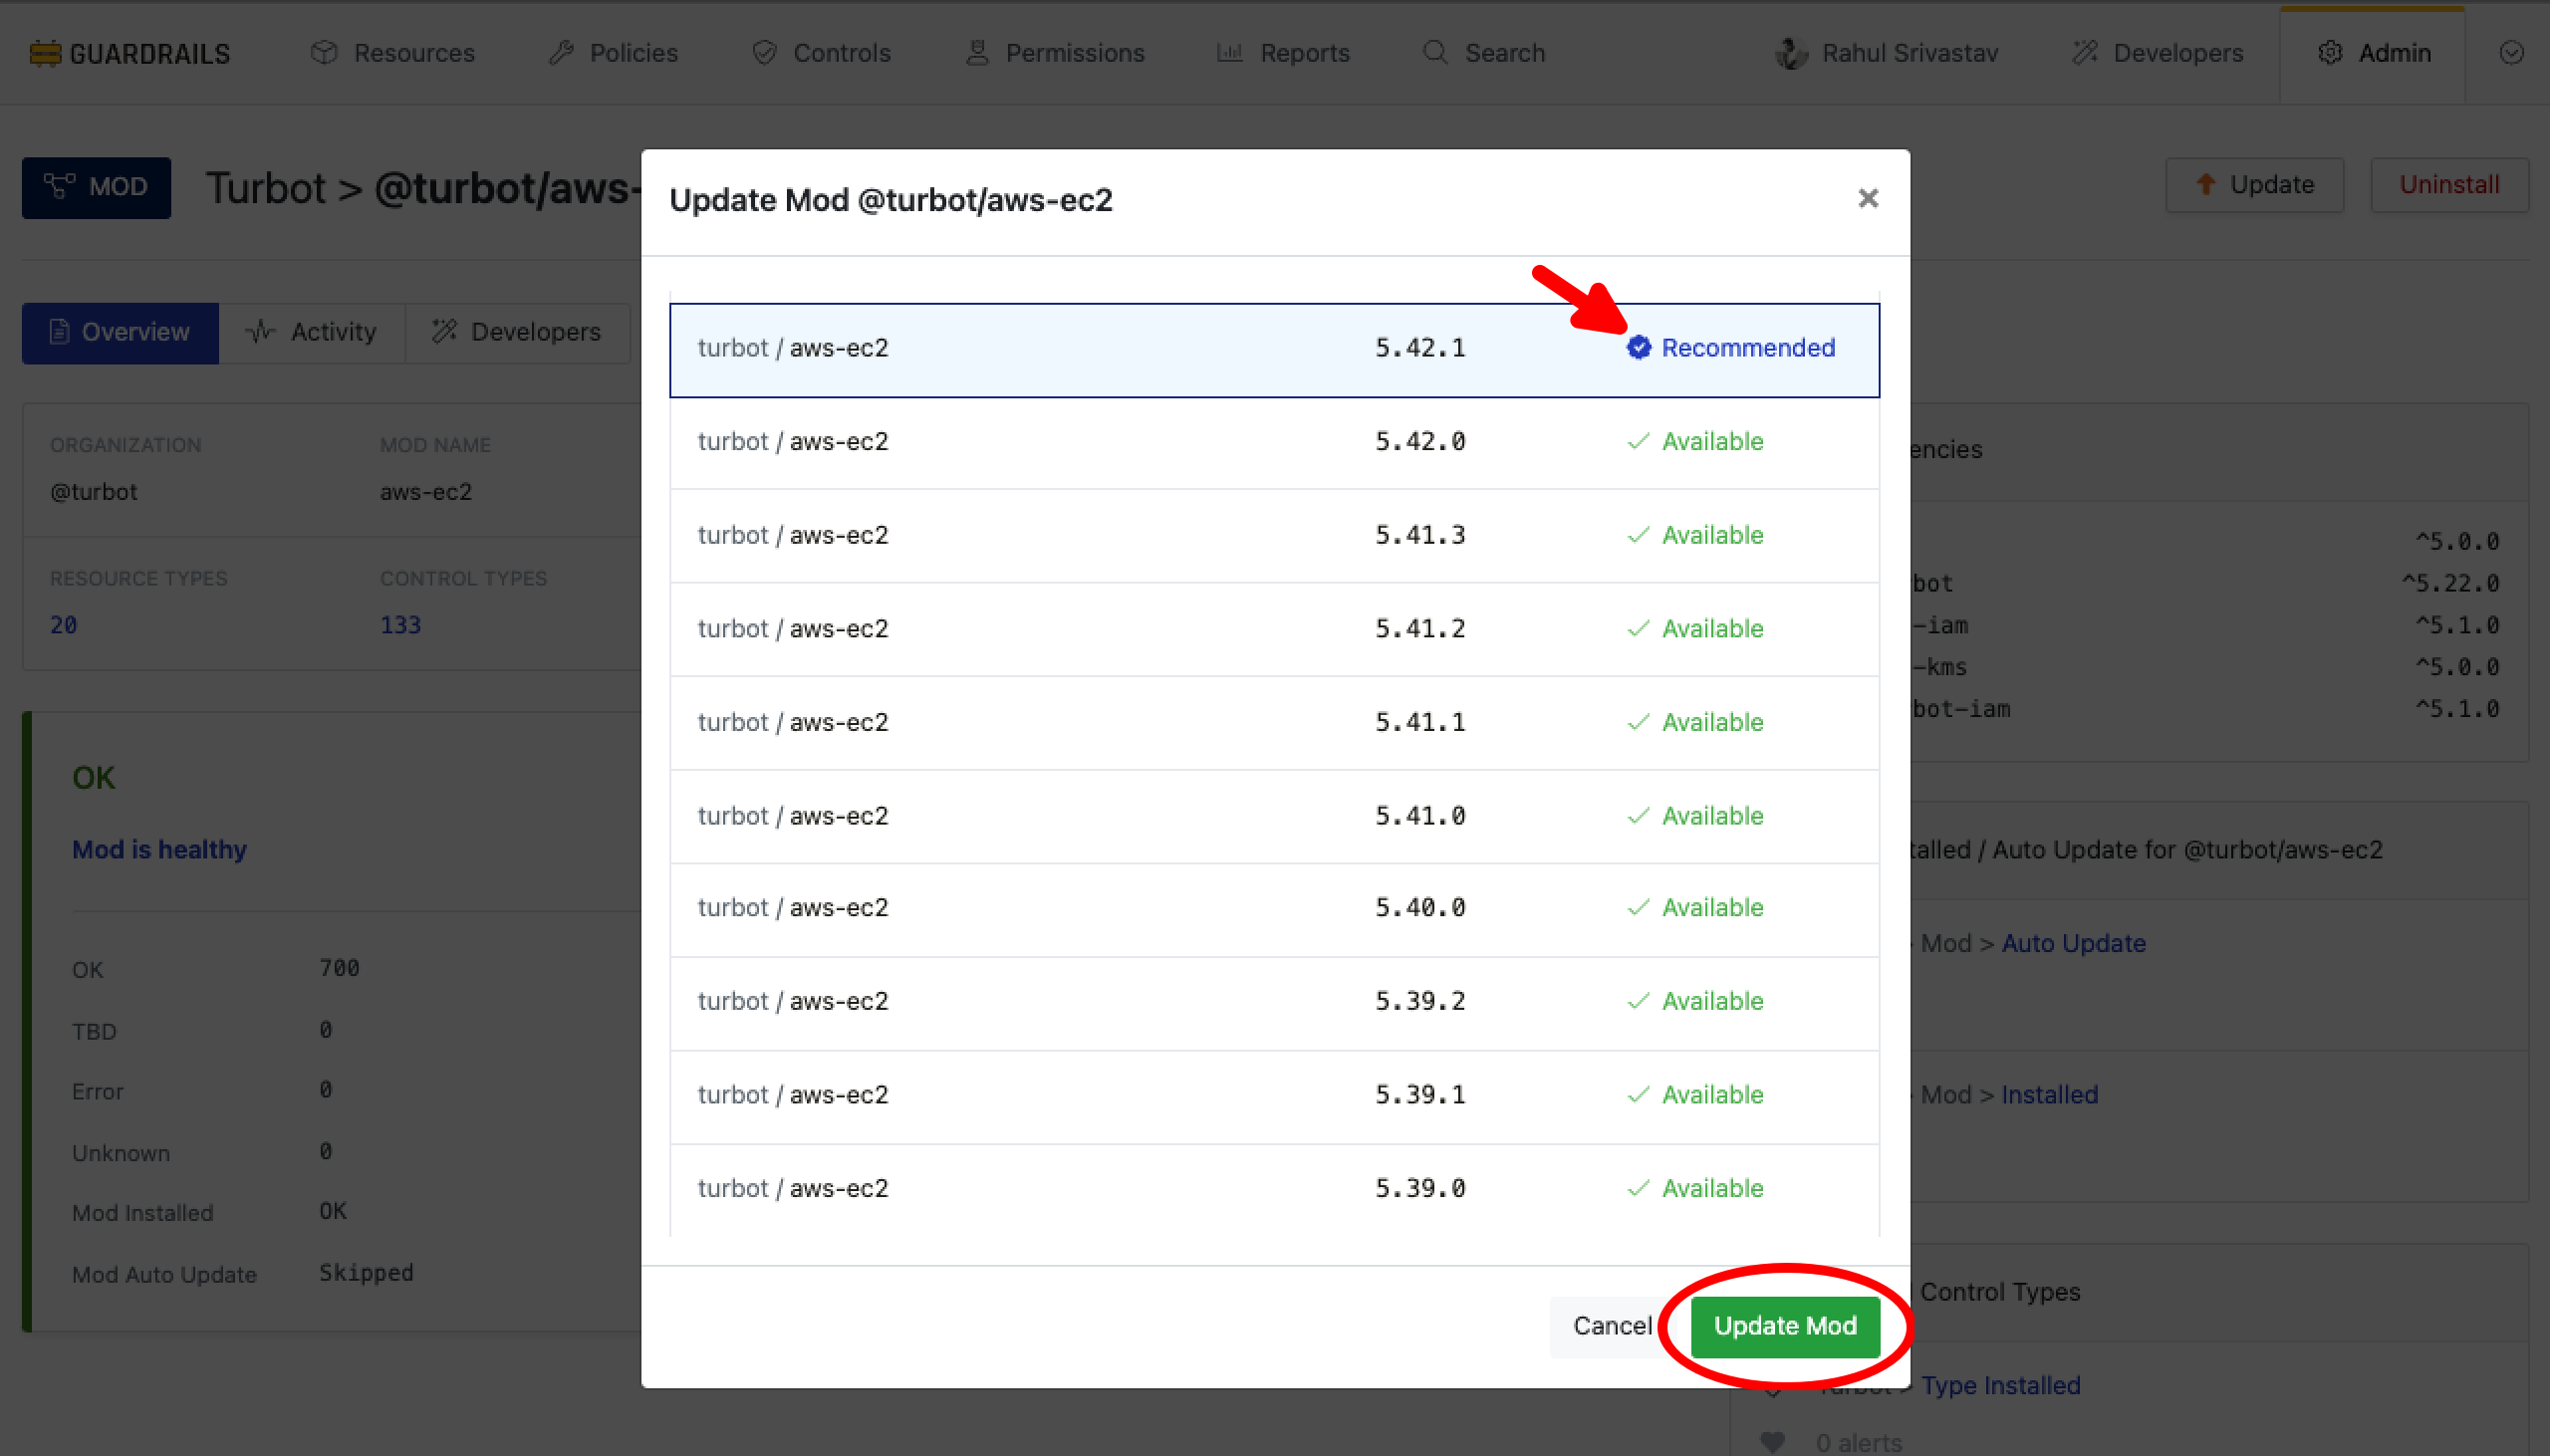This screenshot has height=1456, width=2550.
Task: Open the Auto Update link
Action: click(x=2073, y=943)
